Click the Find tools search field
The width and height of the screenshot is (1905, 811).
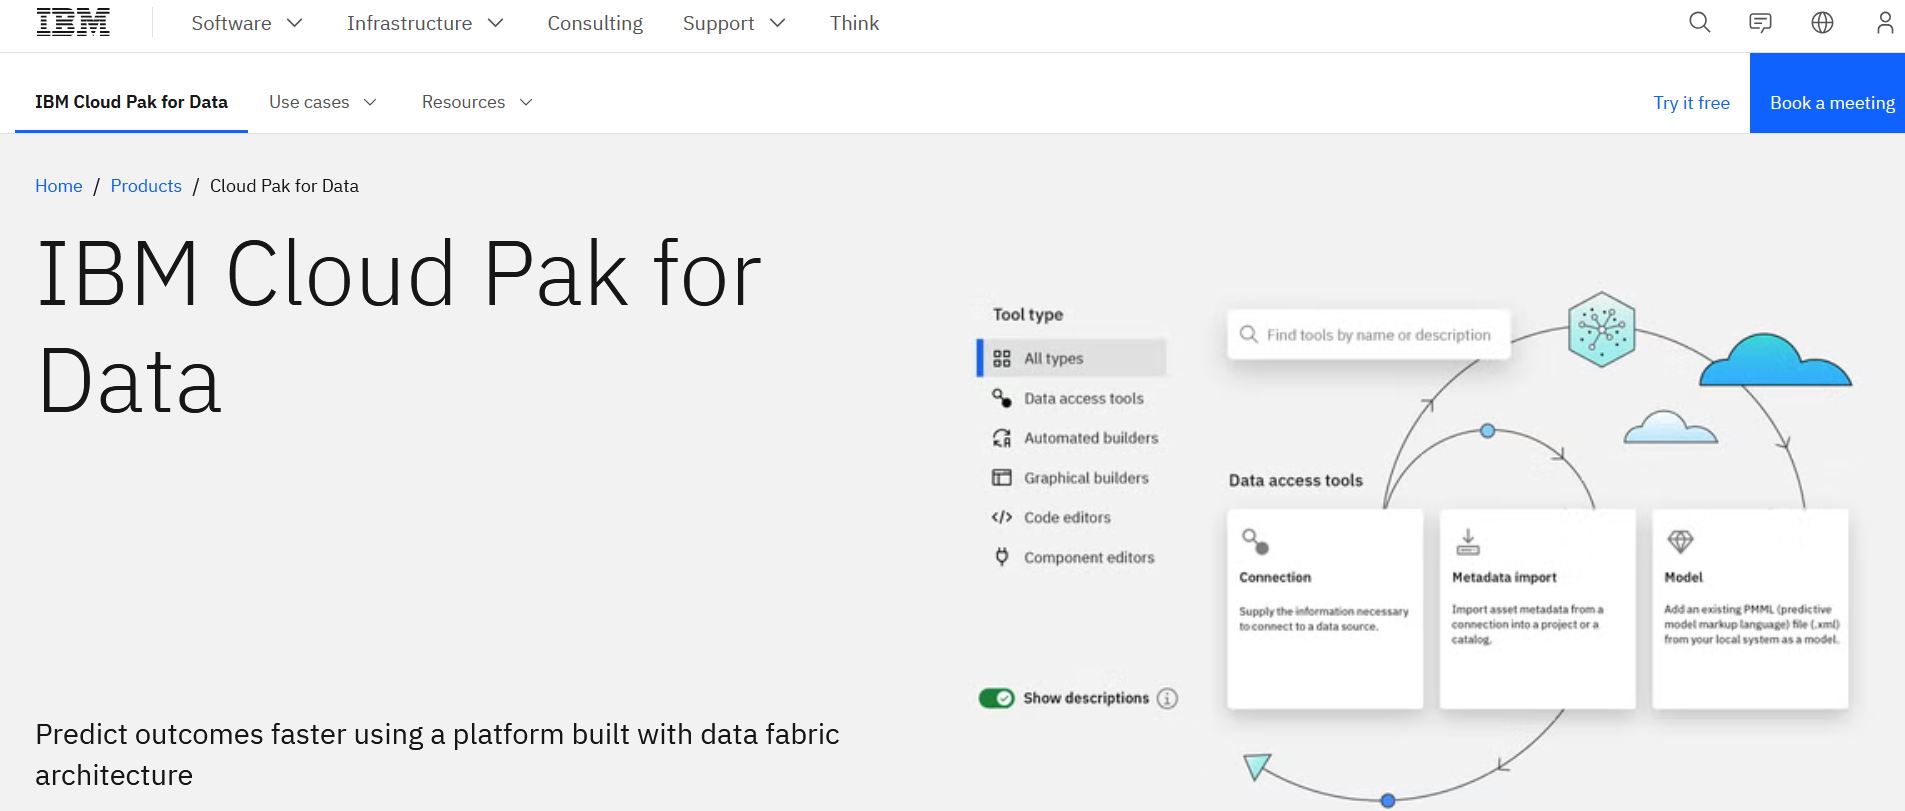1368,334
